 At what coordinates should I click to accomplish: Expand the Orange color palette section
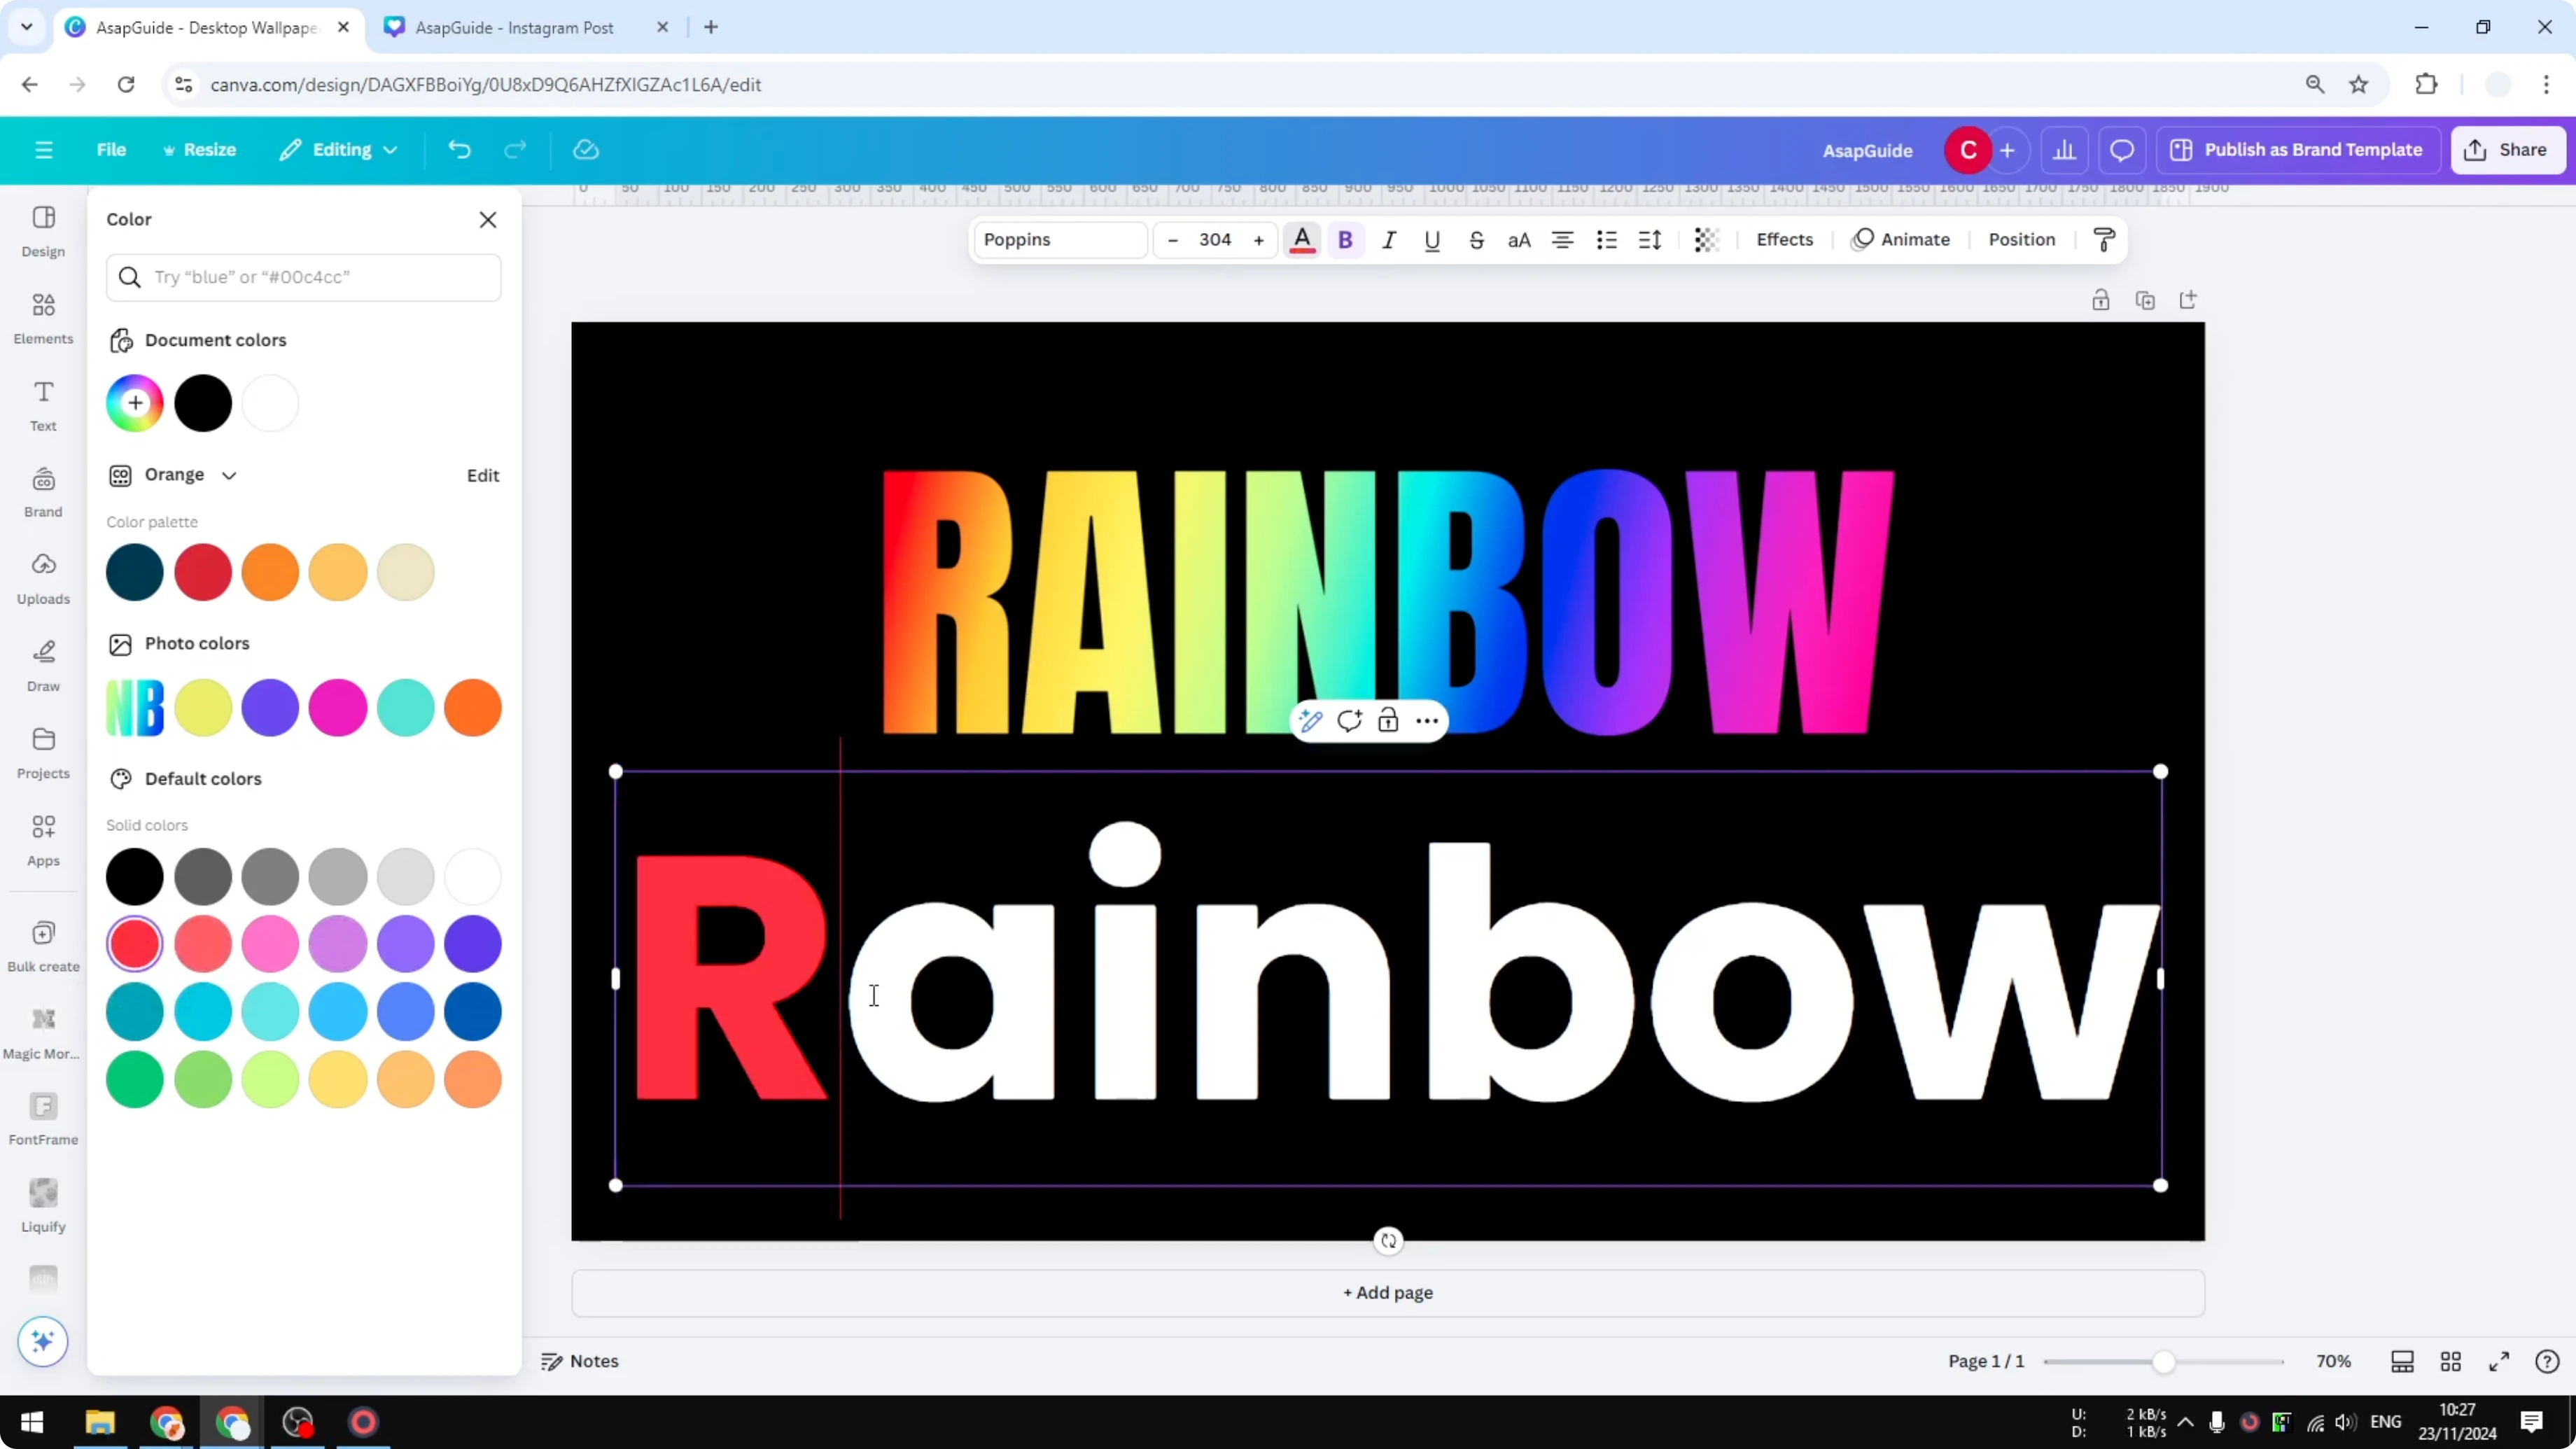pyautogui.click(x=229, y=475)
